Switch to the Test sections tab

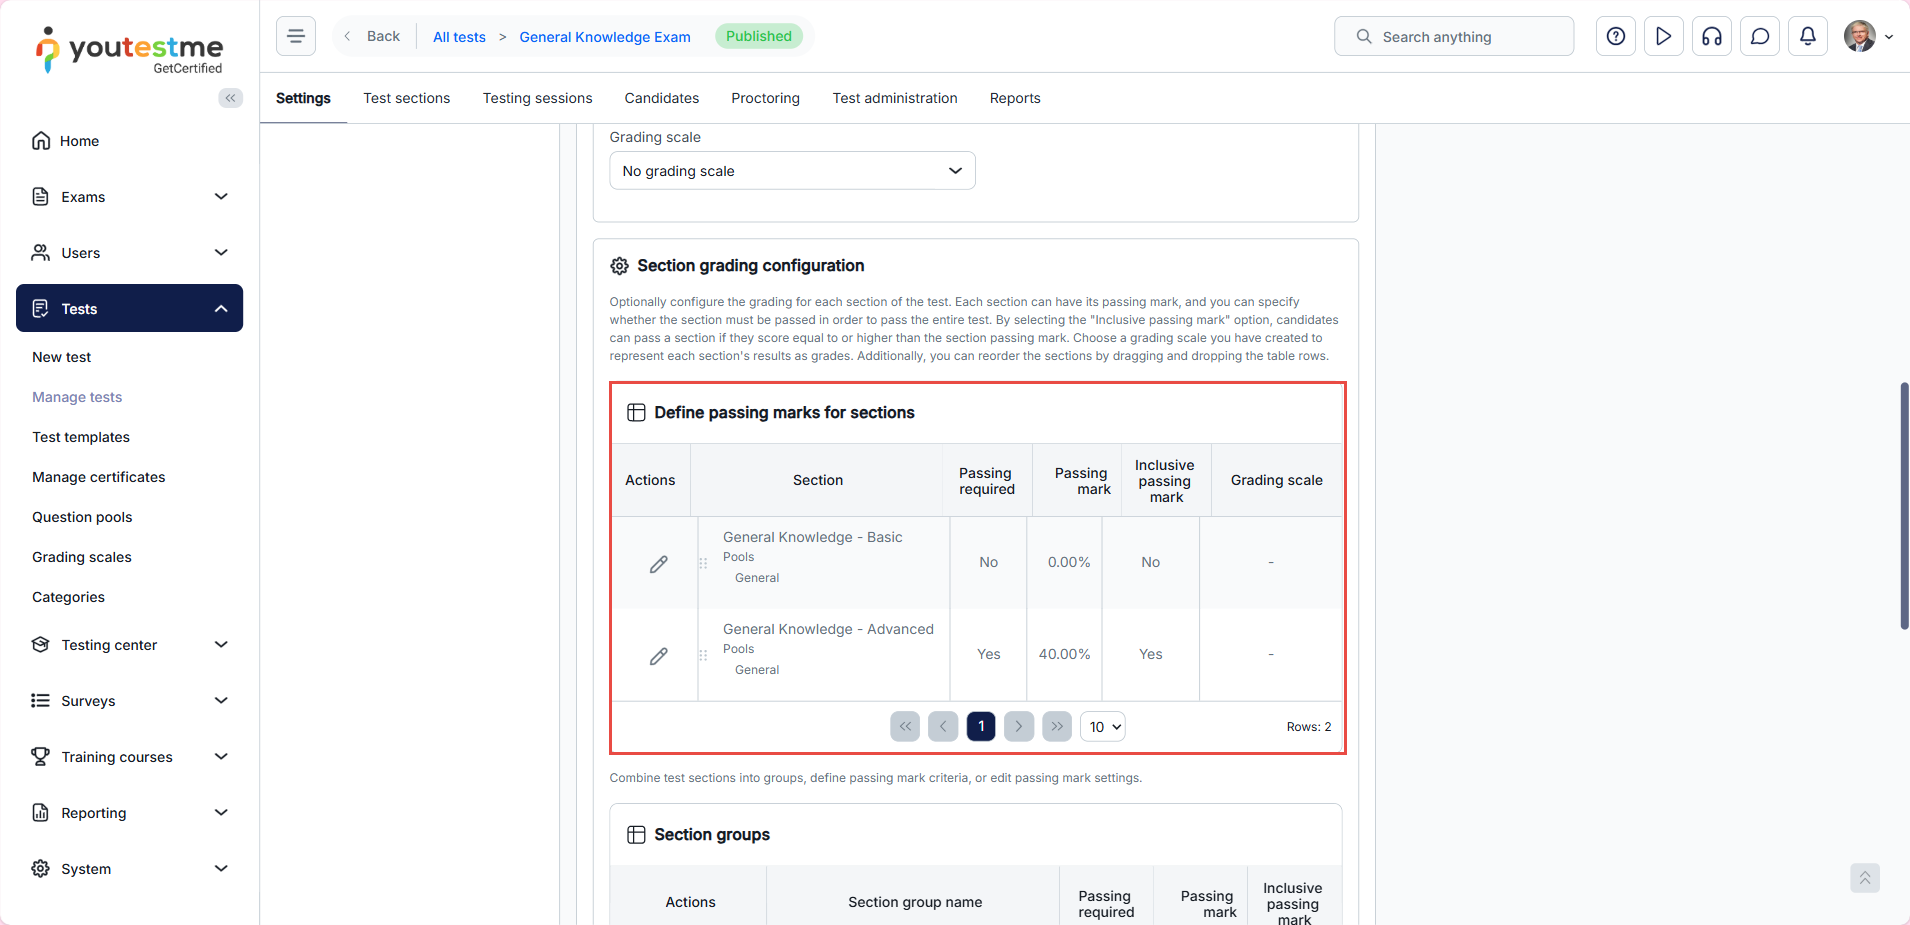pyautogui.click(x=406, y=98)
